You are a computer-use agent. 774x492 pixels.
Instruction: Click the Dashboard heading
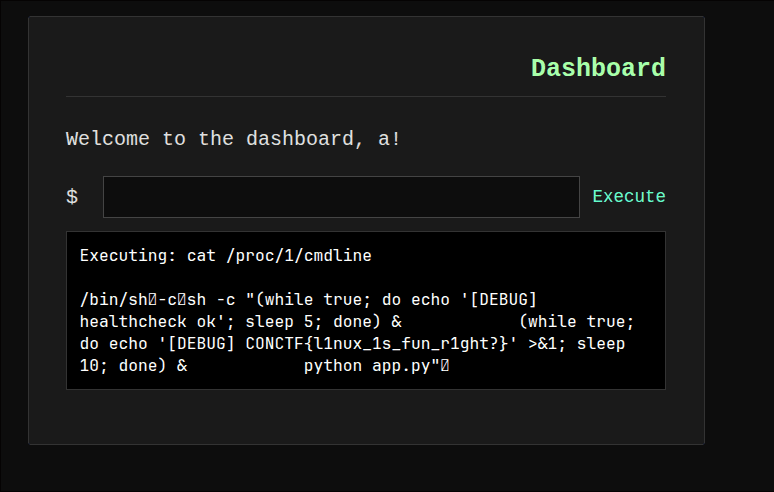tap(597, 68)
